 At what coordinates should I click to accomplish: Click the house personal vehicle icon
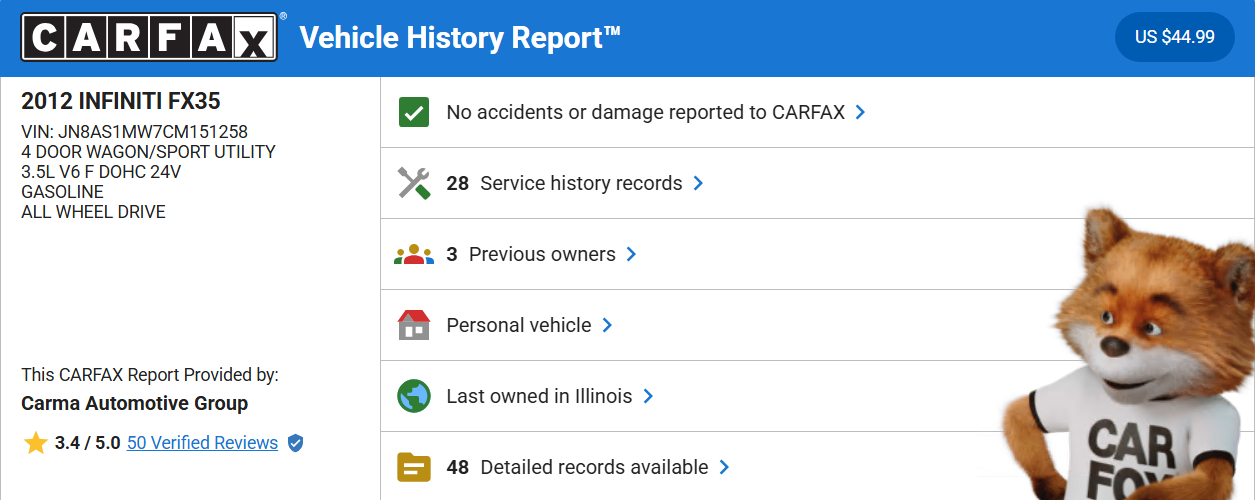[413, 325]
